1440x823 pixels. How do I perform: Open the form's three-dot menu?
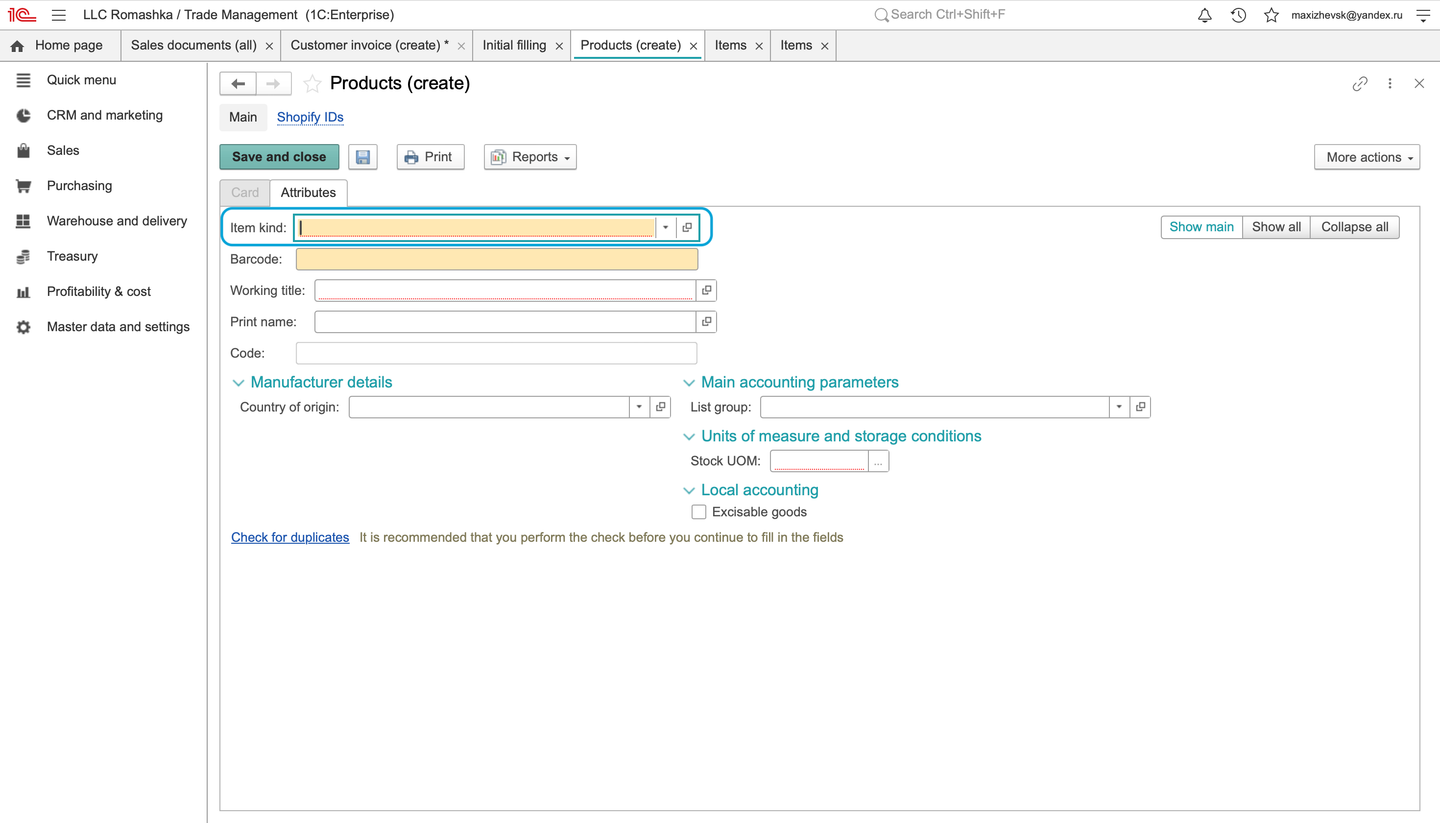[x=1390, y=84]
